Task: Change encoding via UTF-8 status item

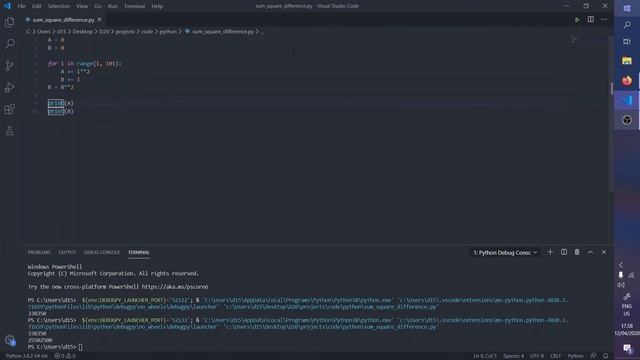Action: 537,356
